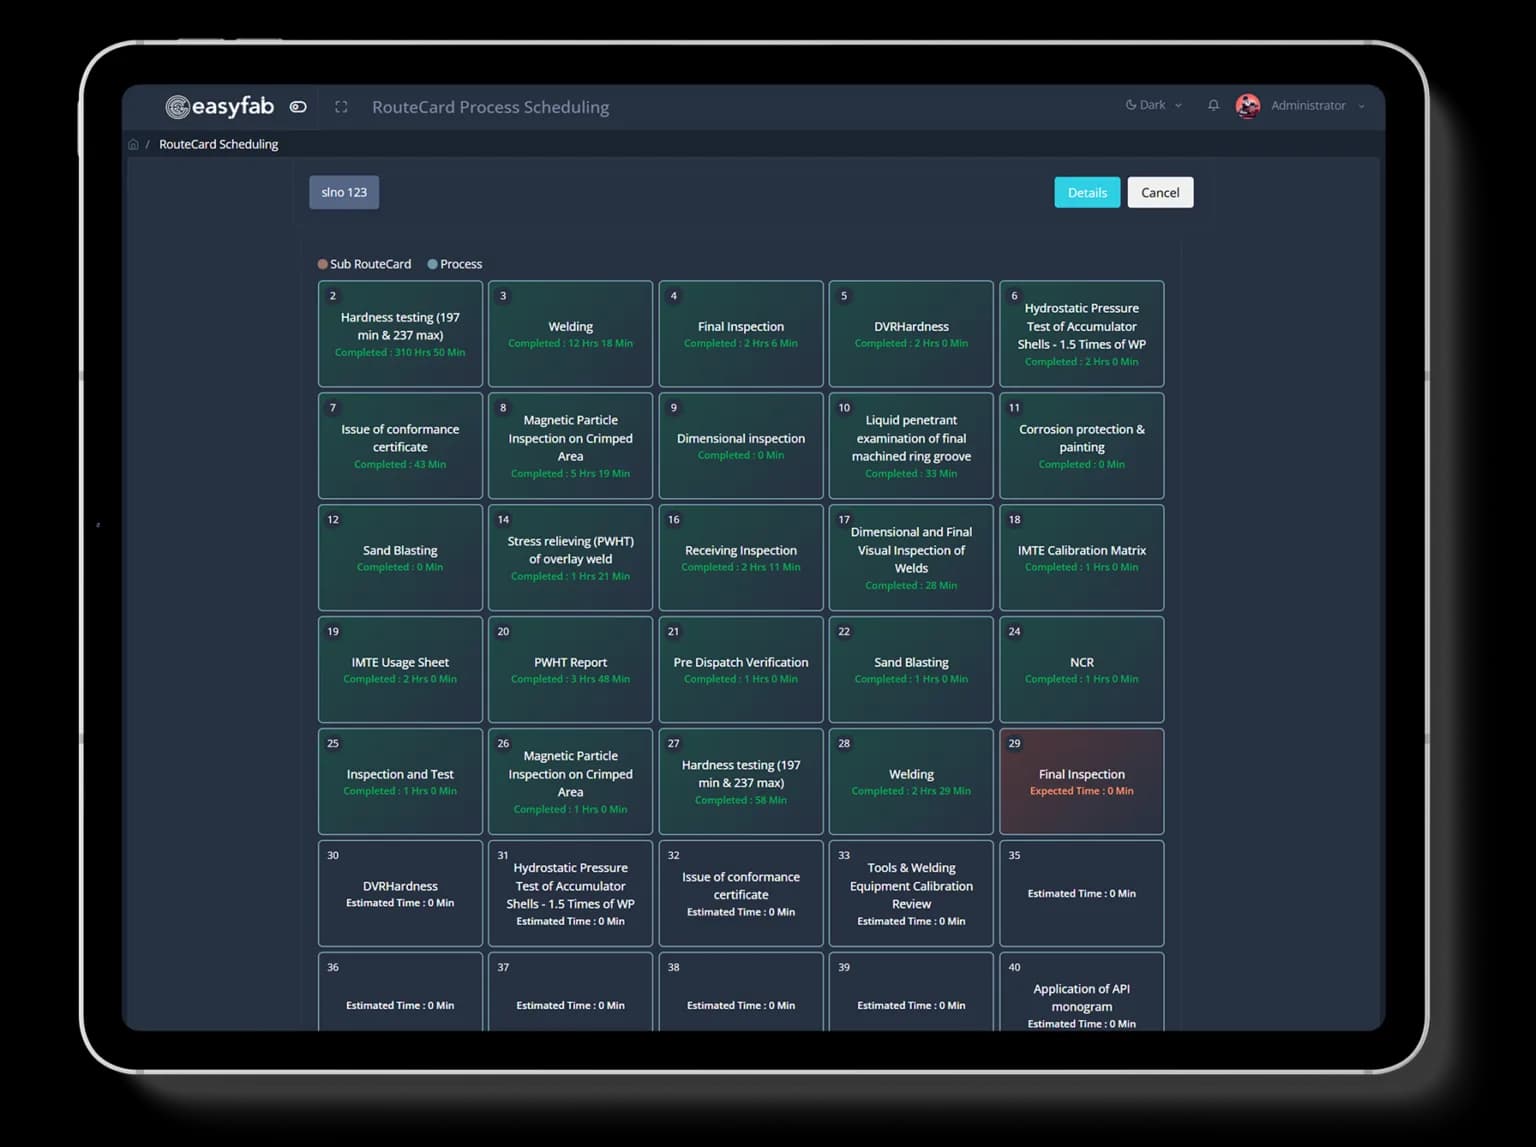Screen dimensions: 1536x1147
Task: Select empty card numbered 36
Action: (x=400, y=992)
